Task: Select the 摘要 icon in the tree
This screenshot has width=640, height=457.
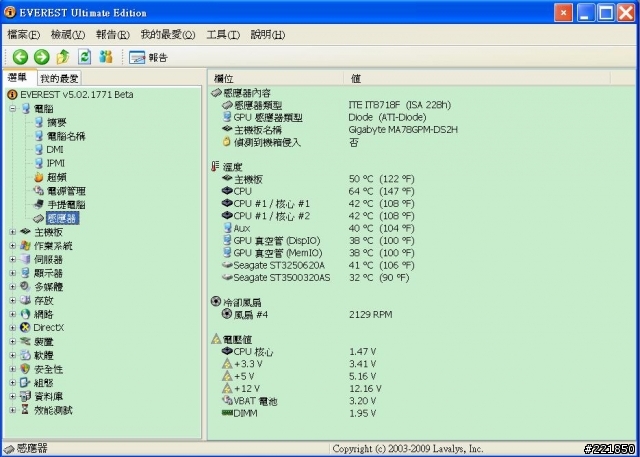Action: (x=39, y=122)
